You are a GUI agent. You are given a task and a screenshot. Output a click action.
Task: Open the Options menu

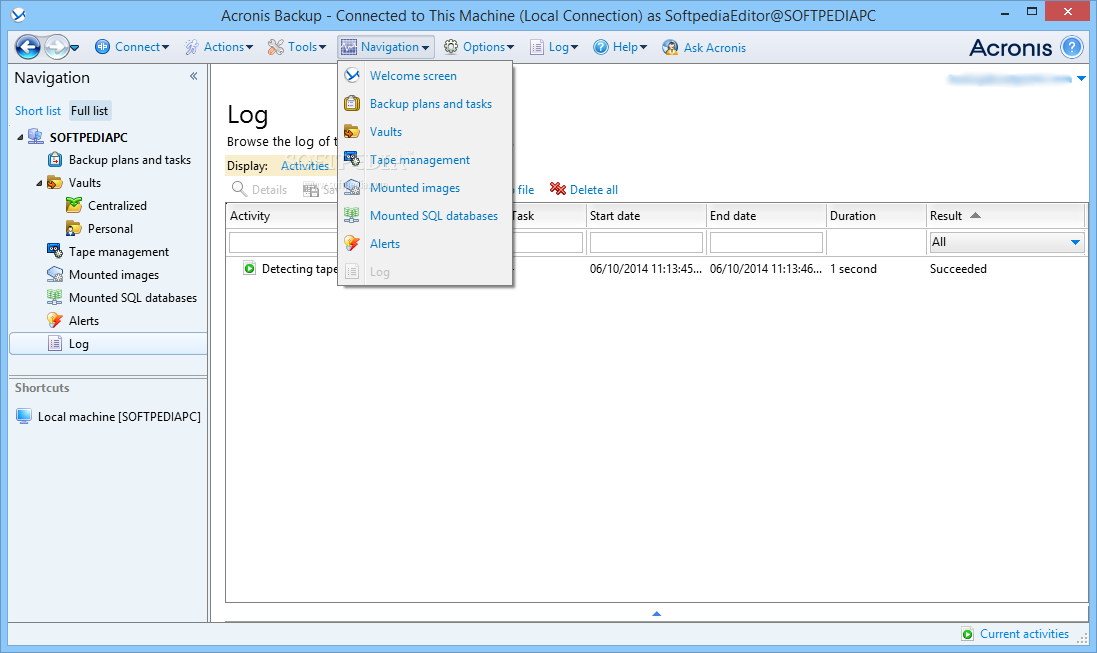[479, 47]
